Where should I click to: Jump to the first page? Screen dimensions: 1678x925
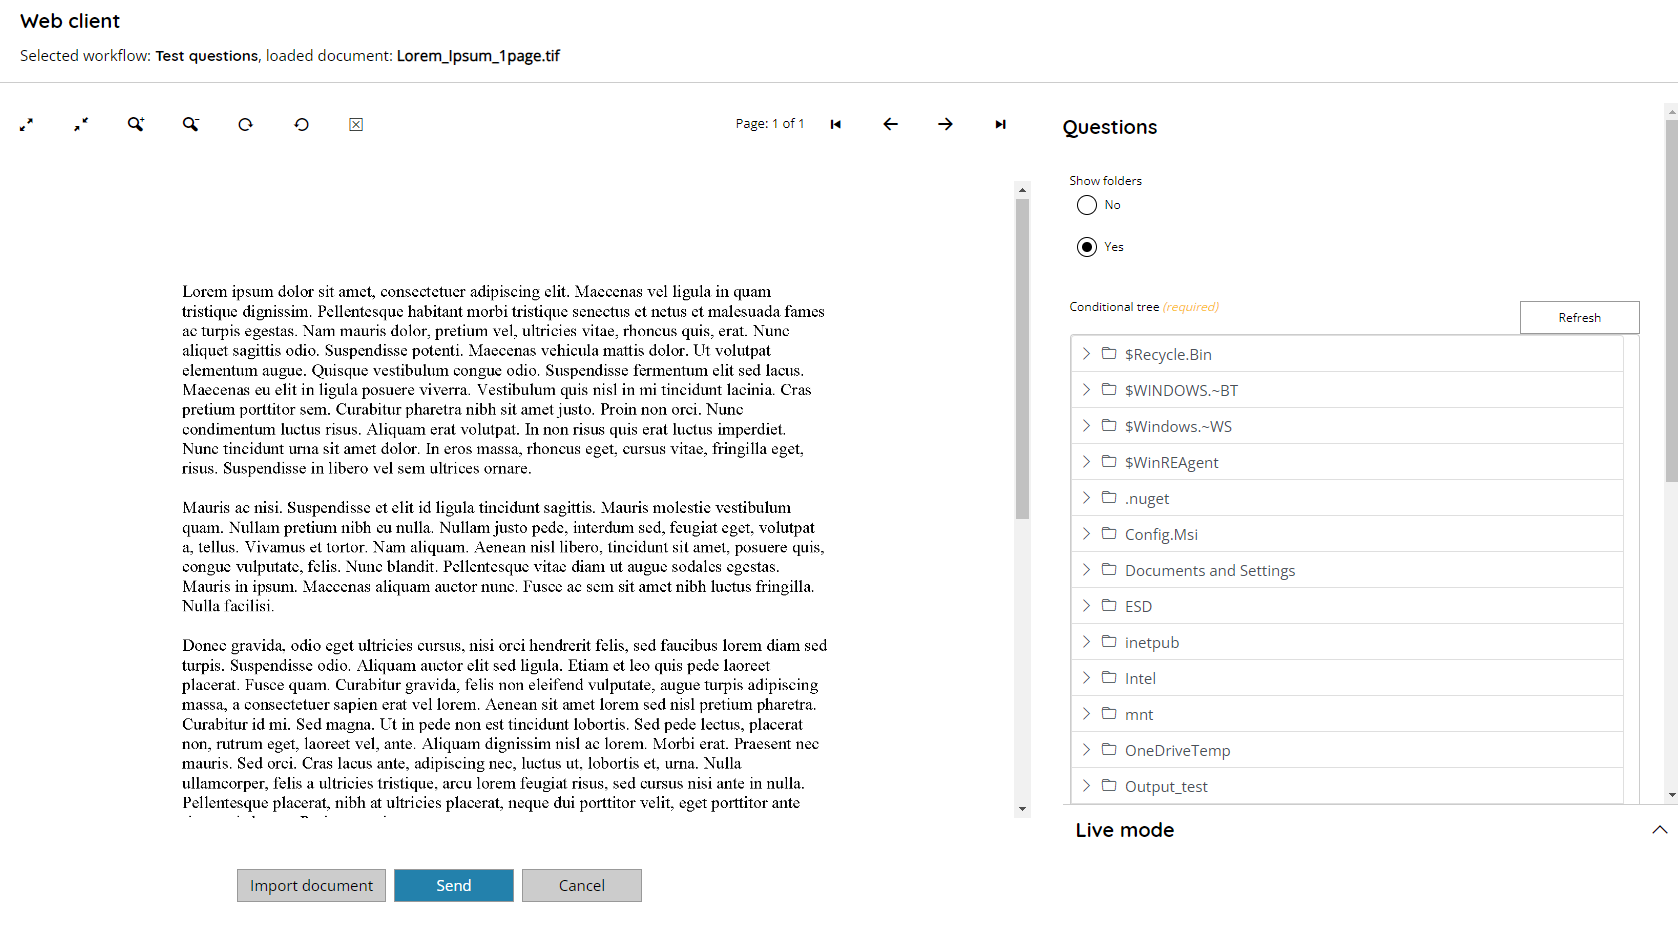pos(836,124)
